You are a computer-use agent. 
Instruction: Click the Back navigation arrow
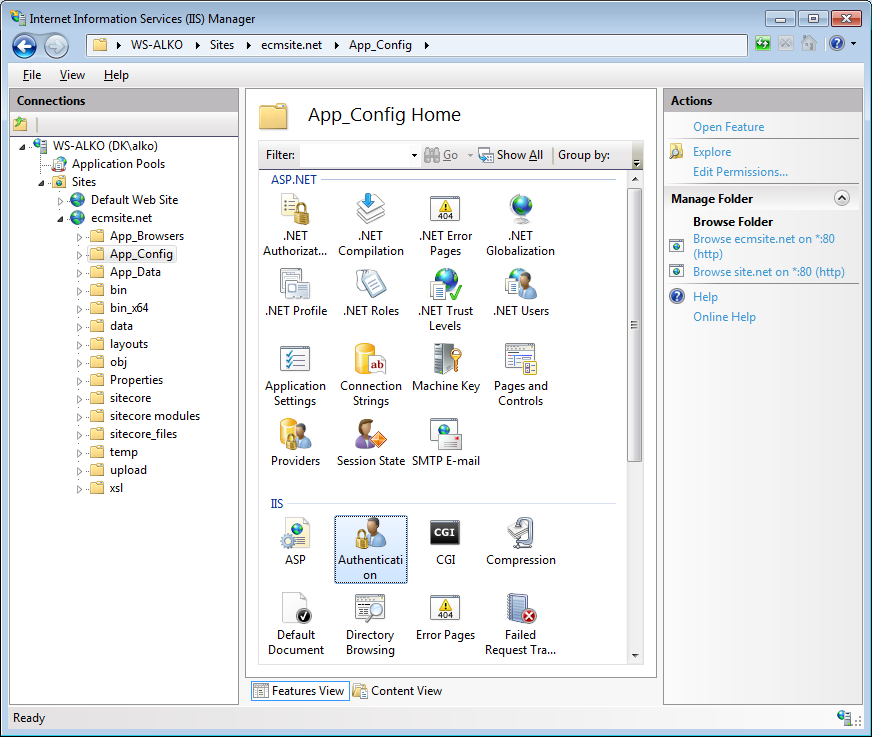tap(24, 46)
